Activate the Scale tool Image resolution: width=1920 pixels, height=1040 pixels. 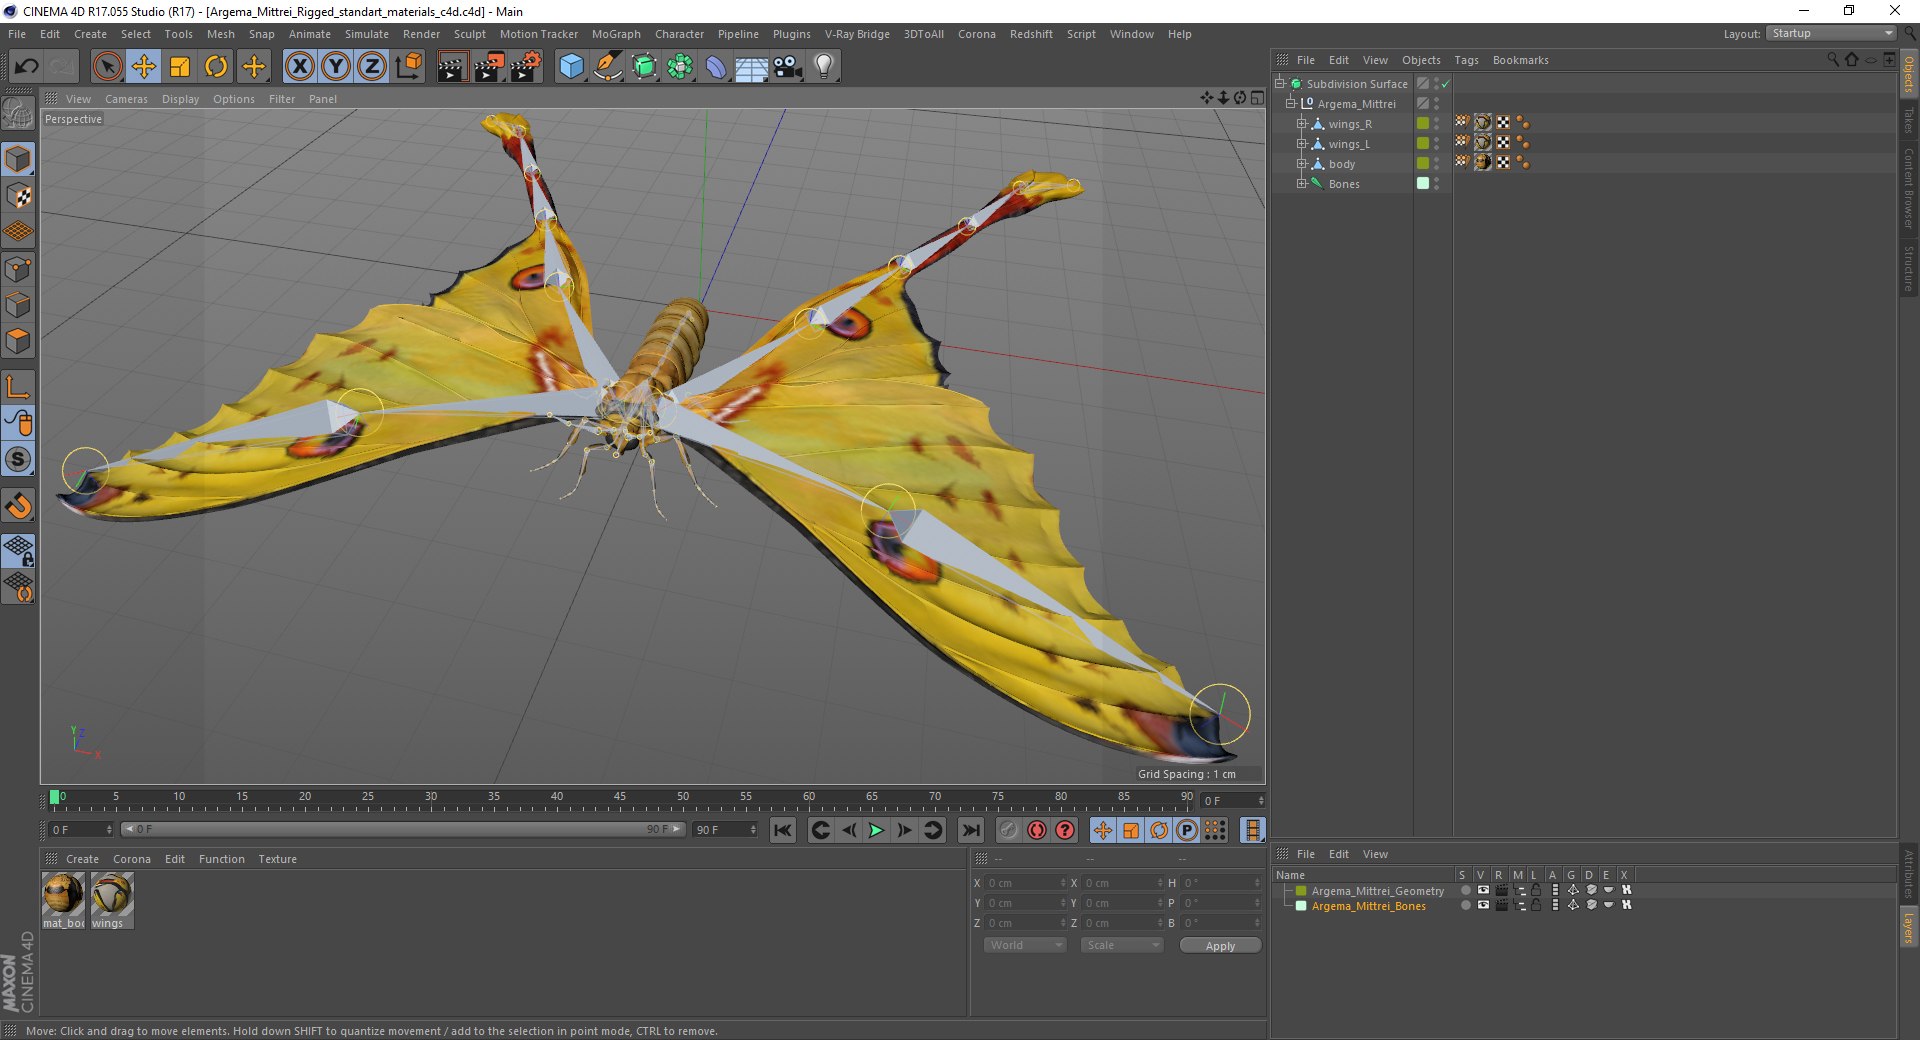pos(180,67)
